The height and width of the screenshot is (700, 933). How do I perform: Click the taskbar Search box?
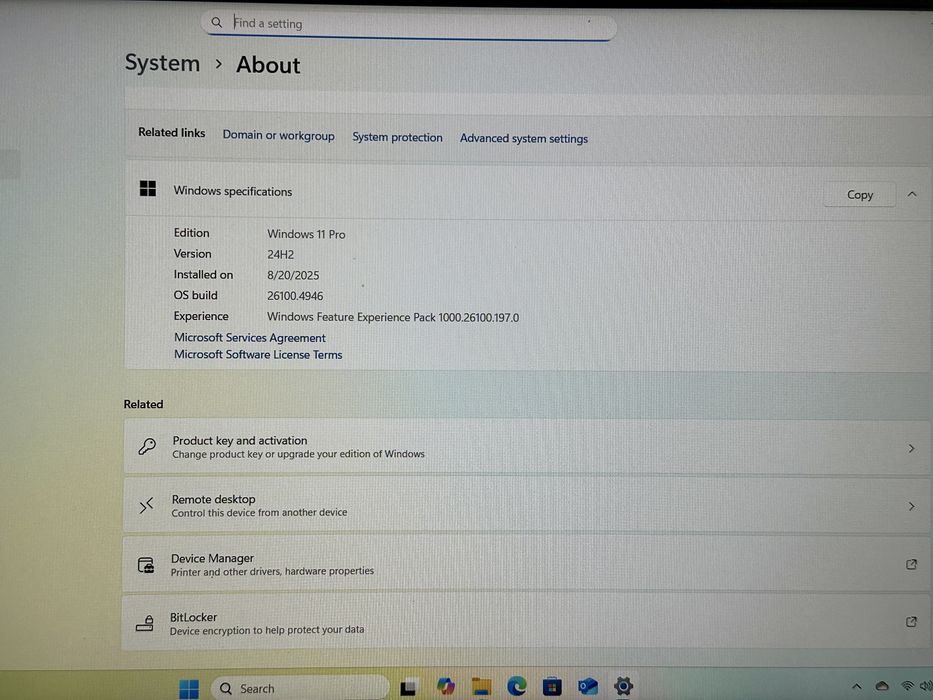point(300,688)
